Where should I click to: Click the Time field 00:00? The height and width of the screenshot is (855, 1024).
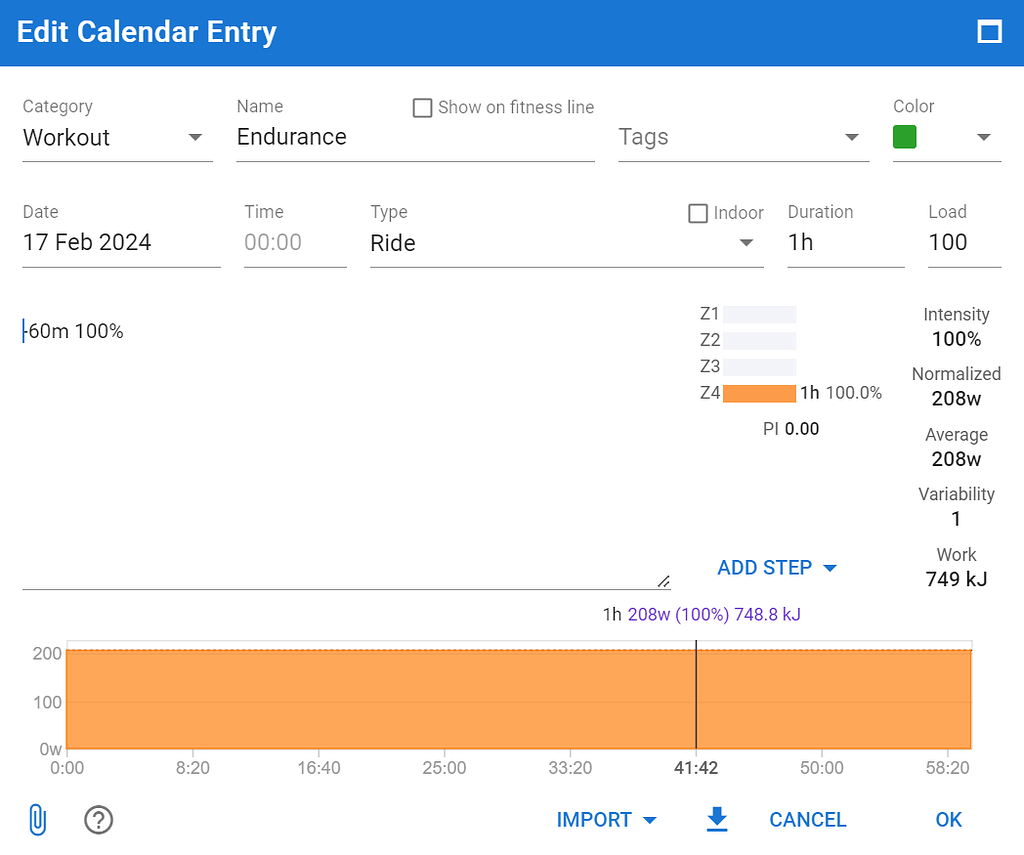(x=295, y=242)
